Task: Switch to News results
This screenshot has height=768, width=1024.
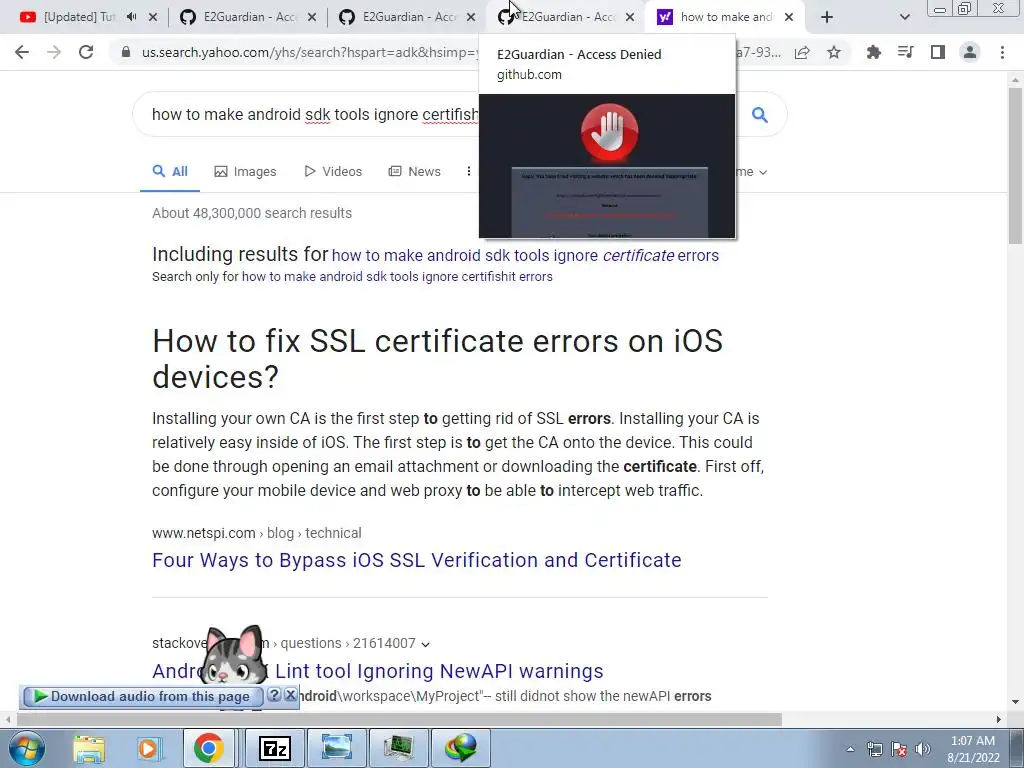Action: coord(415,172)
